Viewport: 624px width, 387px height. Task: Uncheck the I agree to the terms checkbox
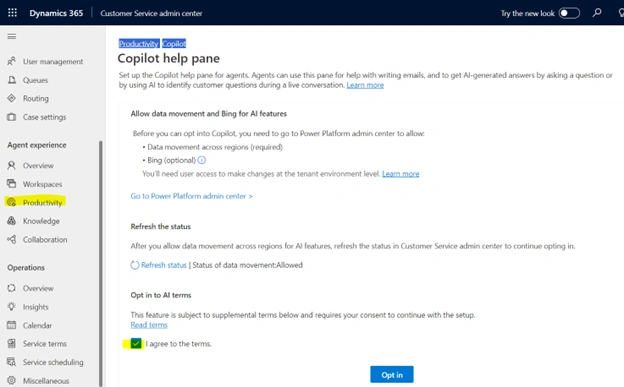coord(136,344)
